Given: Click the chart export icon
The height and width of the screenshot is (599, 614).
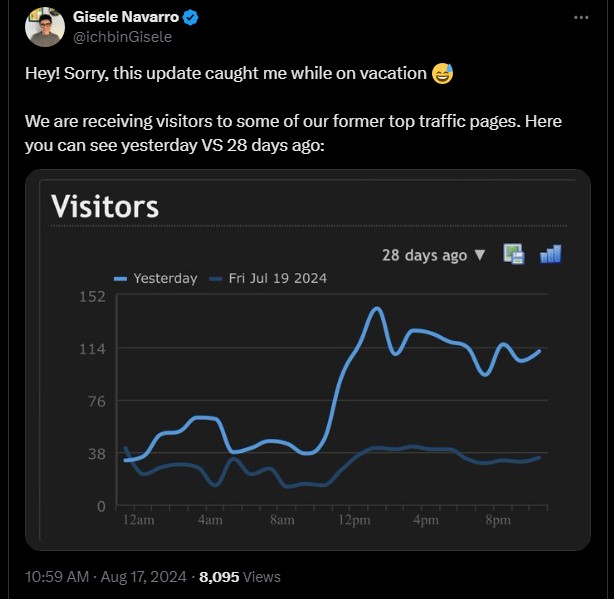Looking at the screenshot, I should coord(514,254).
